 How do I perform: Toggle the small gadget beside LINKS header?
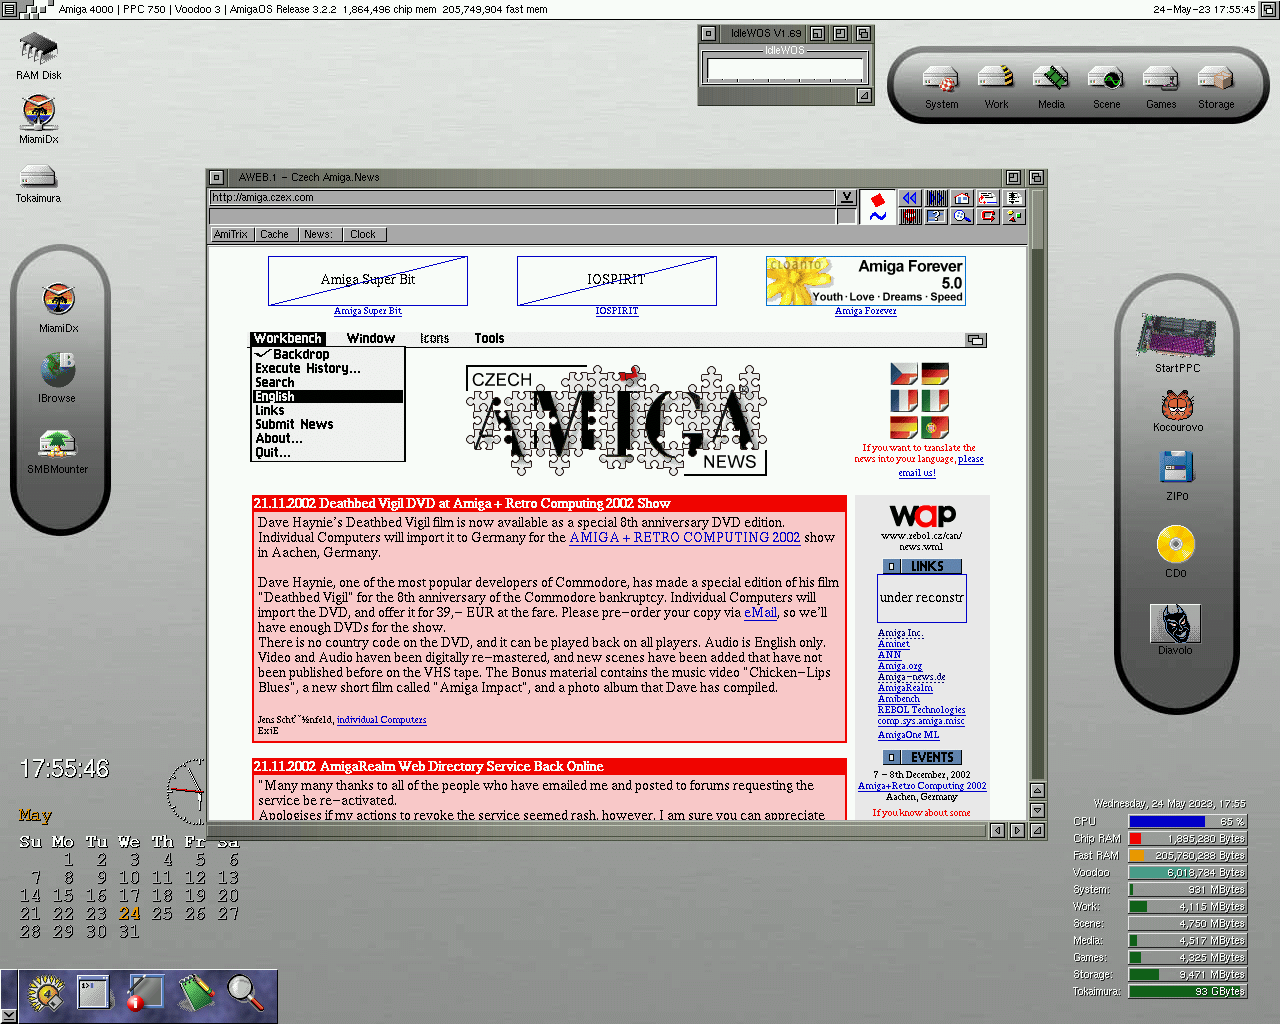891,566
